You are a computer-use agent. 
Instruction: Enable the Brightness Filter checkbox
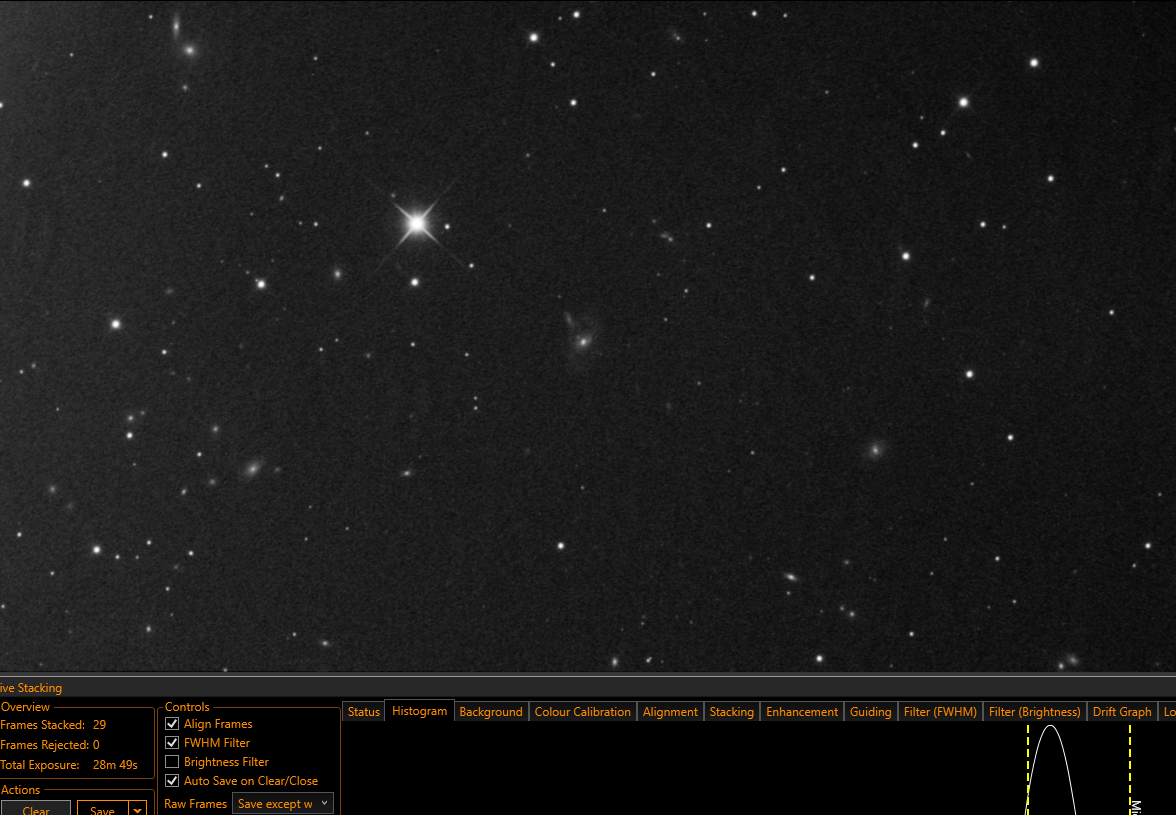[x=172, y=762]
